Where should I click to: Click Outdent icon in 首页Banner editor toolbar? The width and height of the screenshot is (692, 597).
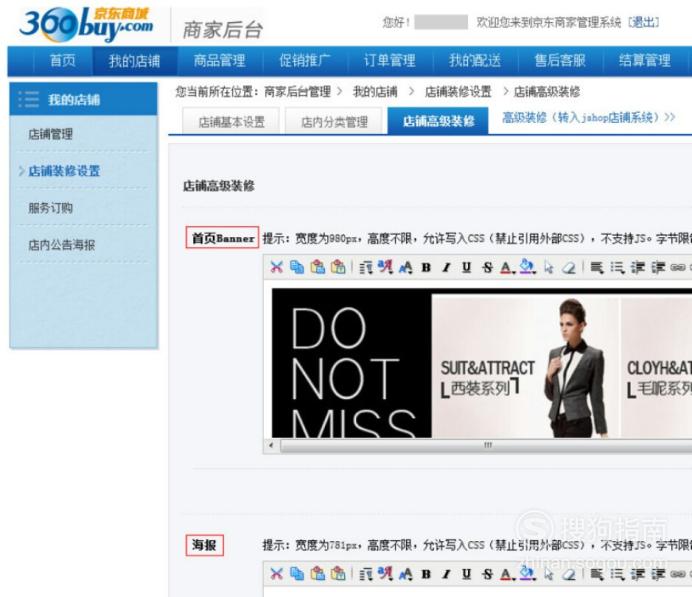pos(637,267)
